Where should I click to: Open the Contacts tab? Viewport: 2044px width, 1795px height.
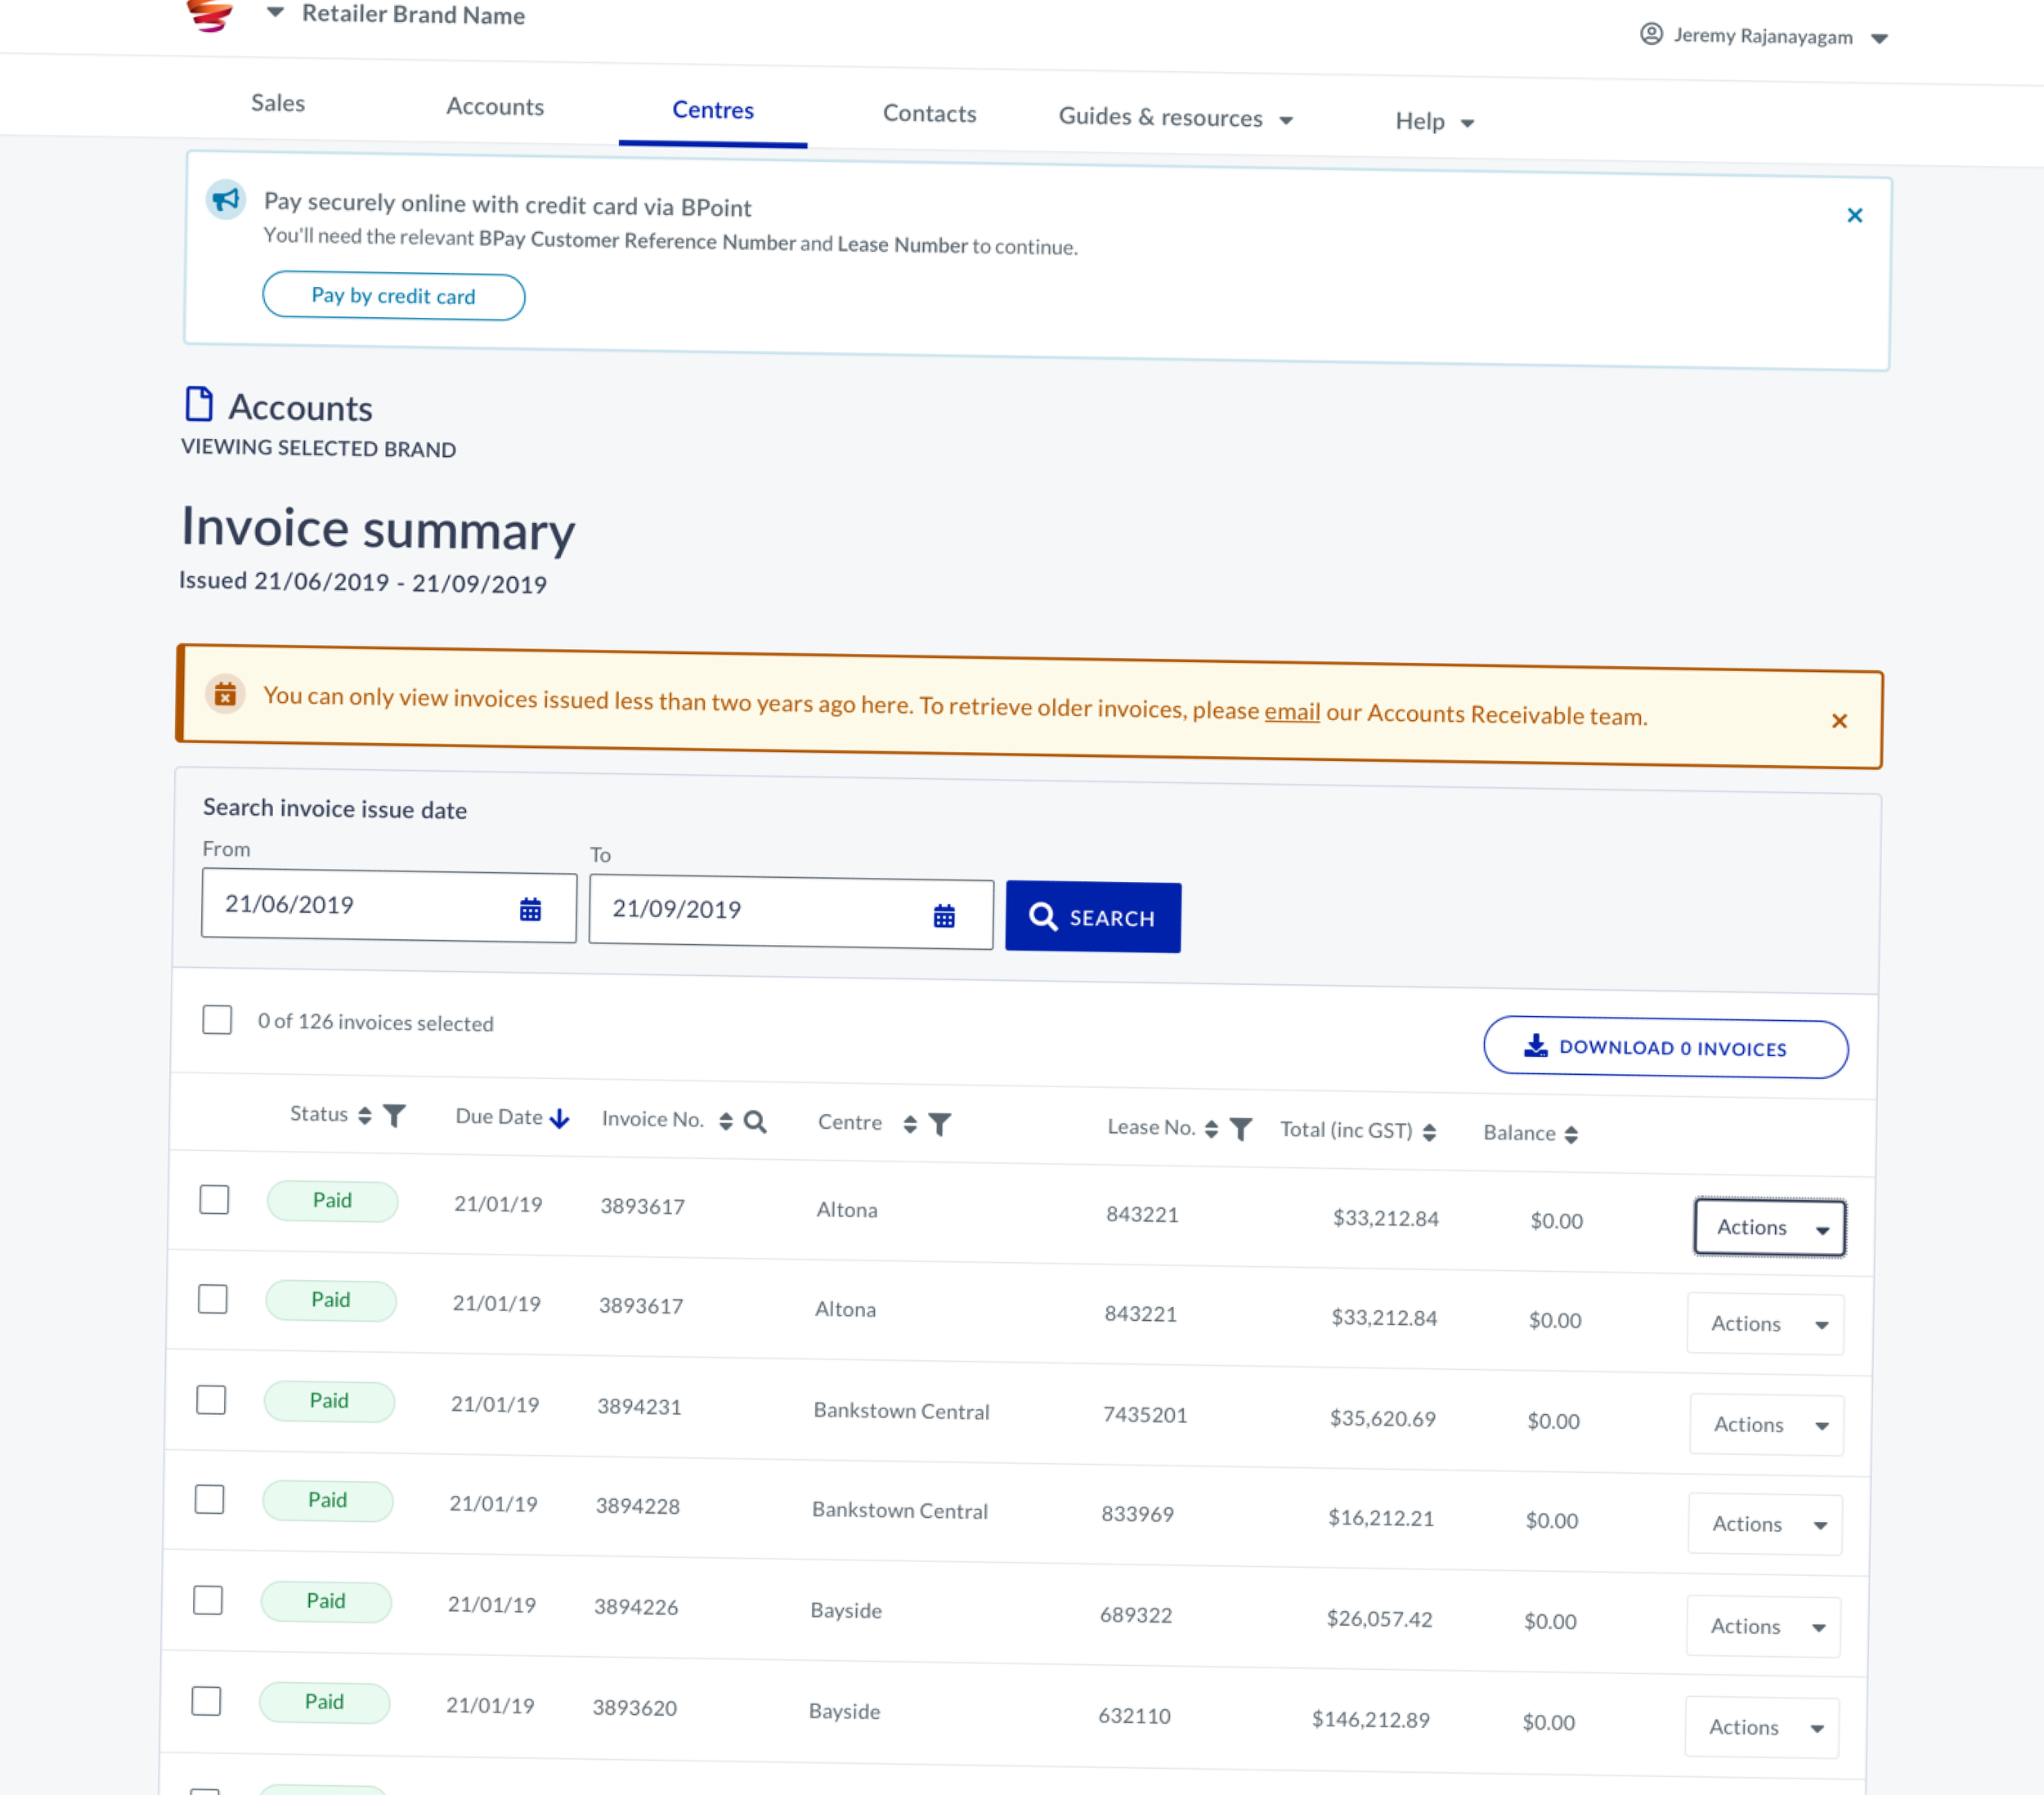929,114
